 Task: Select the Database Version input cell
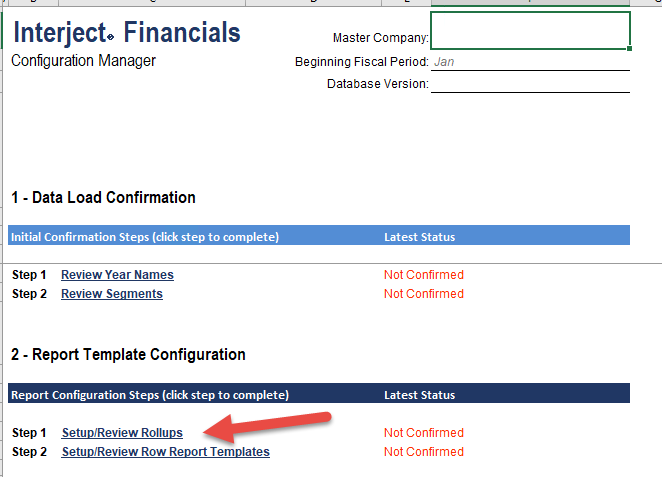(530, 84)
